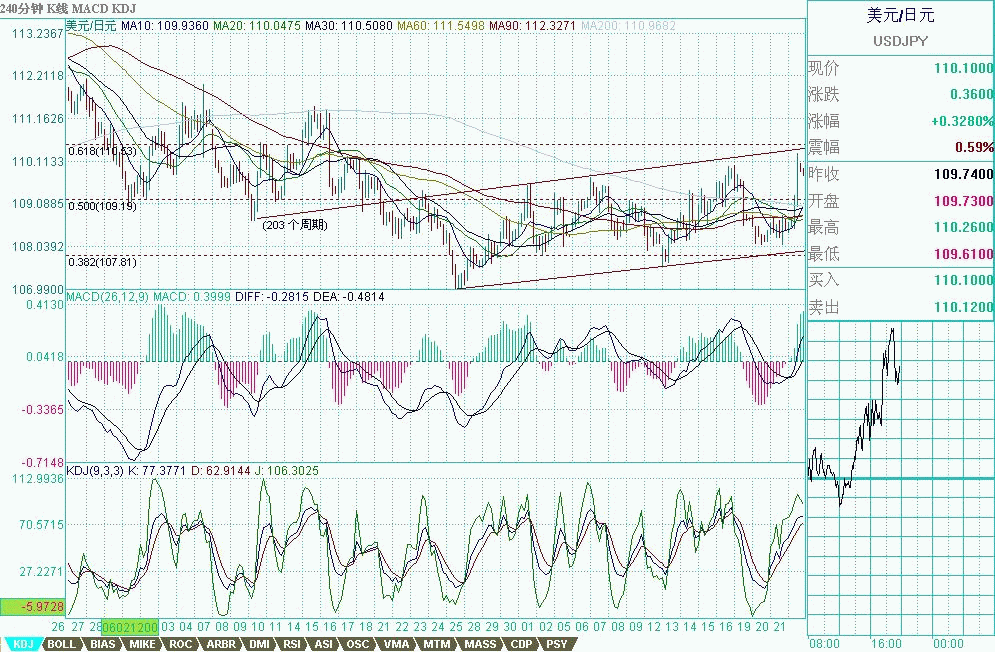The image size is (995, 652).
Task: Click the 最低 value 109.6100
Action: point(963,254)
